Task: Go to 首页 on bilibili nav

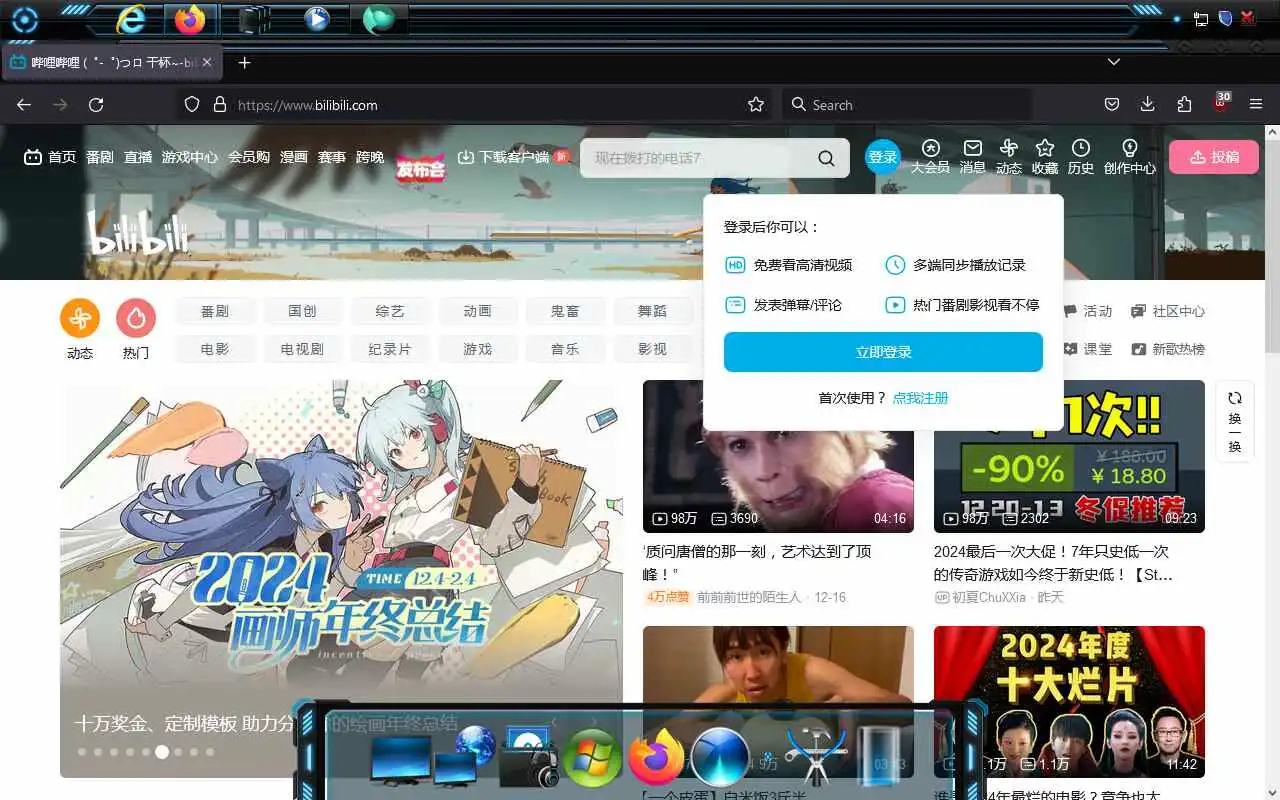Action: pyautogui.click(x=50, y=157)
